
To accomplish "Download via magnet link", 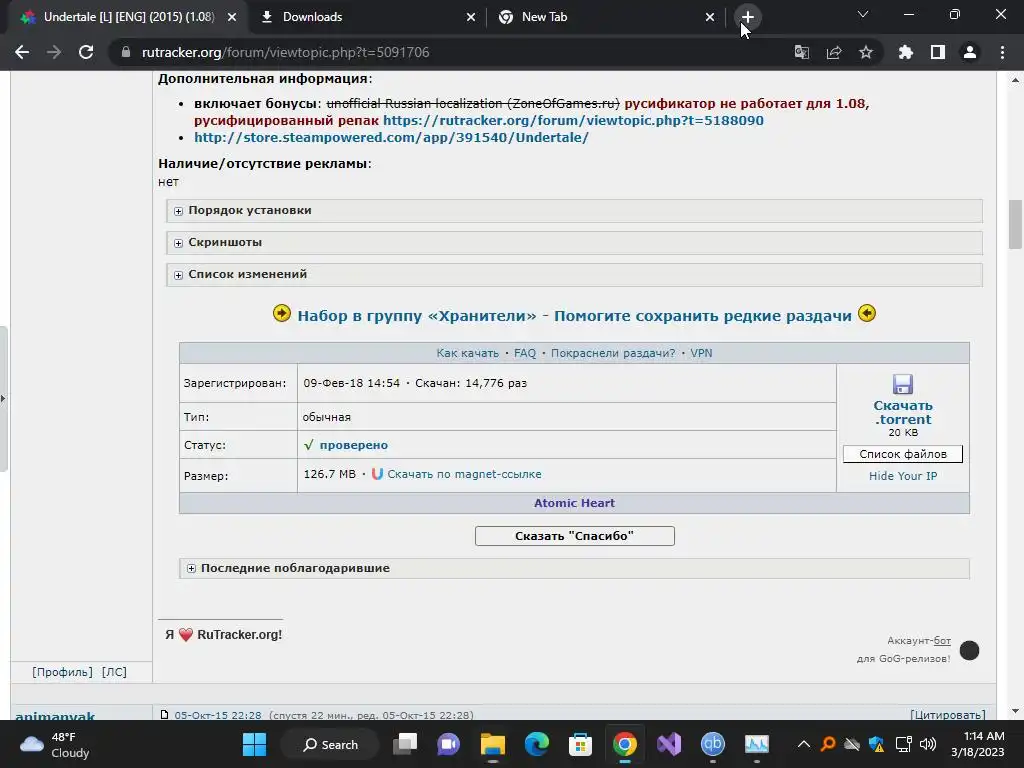I will 464,474.
